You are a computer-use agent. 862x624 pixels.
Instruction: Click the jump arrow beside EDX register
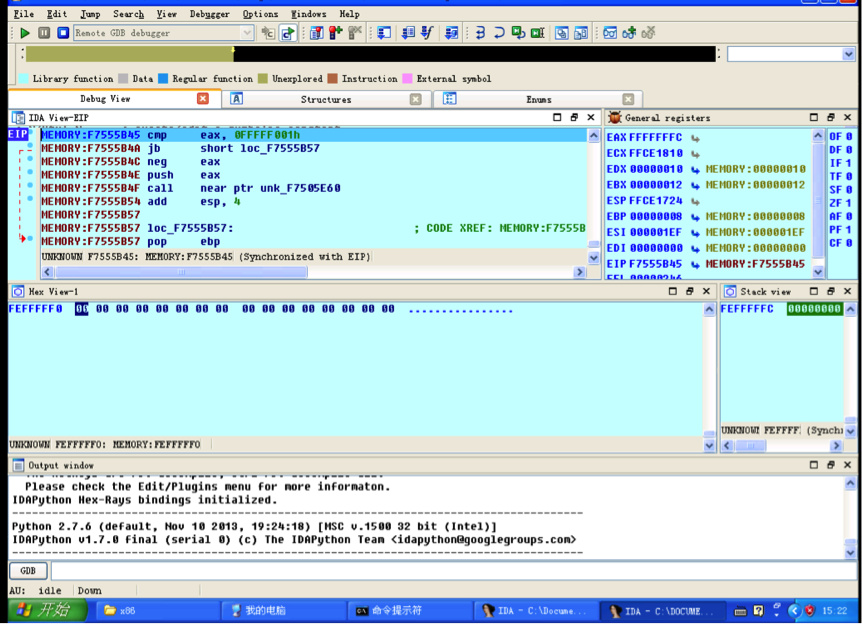[696, 169]
